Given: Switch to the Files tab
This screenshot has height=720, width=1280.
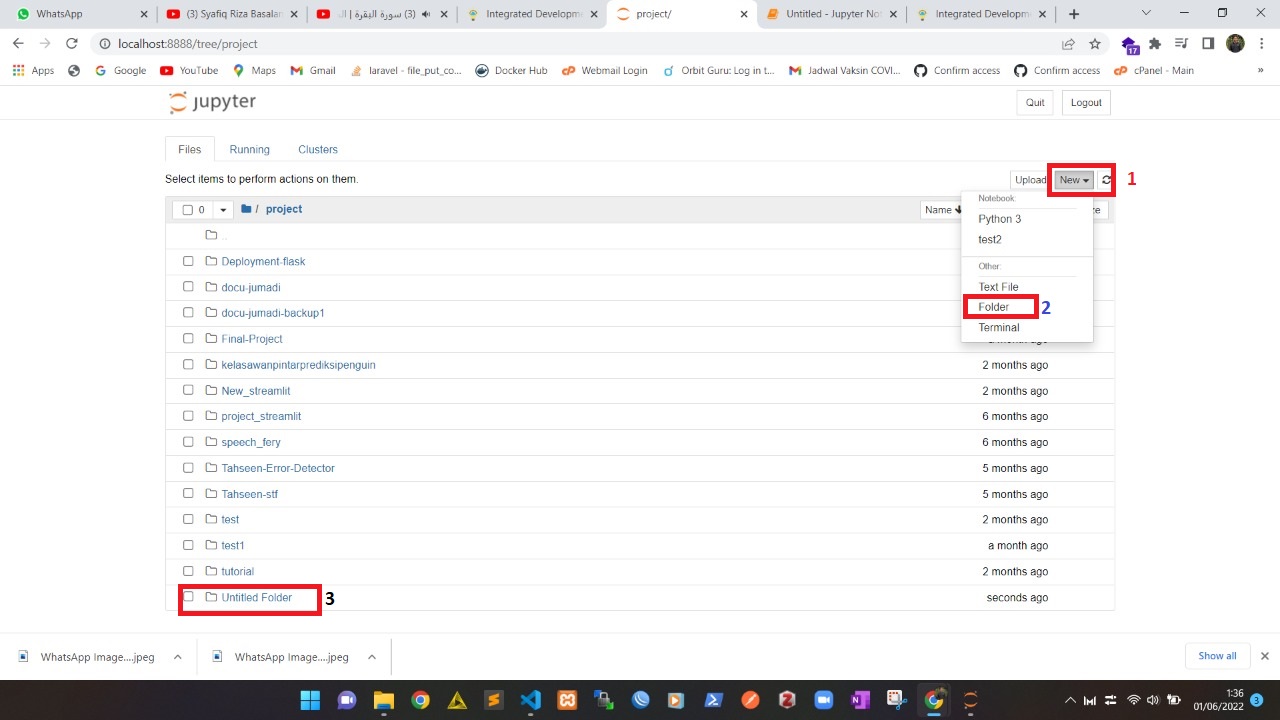Looking at the screenshot, I should point(190,149).
